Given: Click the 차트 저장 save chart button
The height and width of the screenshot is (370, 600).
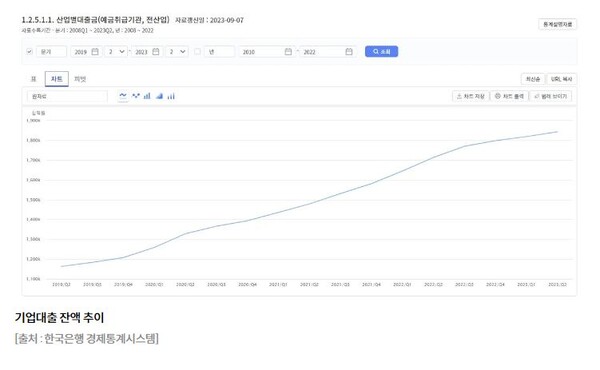Looking at the screenshot, I should (x=471, y=96).
